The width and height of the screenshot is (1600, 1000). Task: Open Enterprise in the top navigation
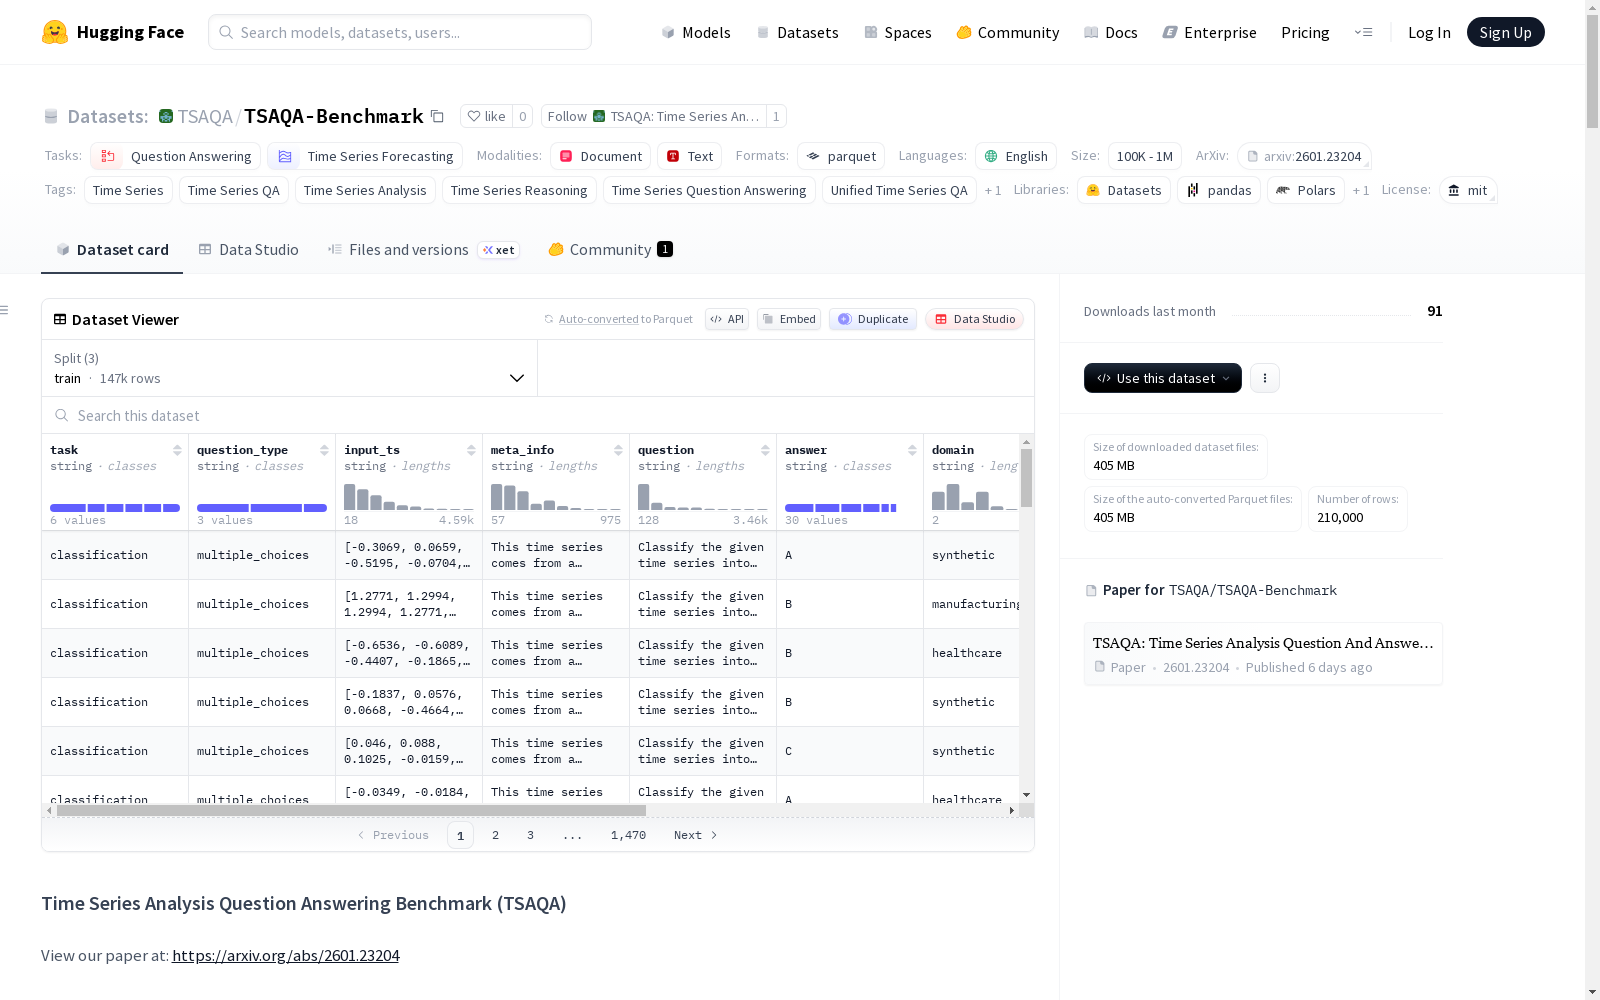pos(1209,32)
